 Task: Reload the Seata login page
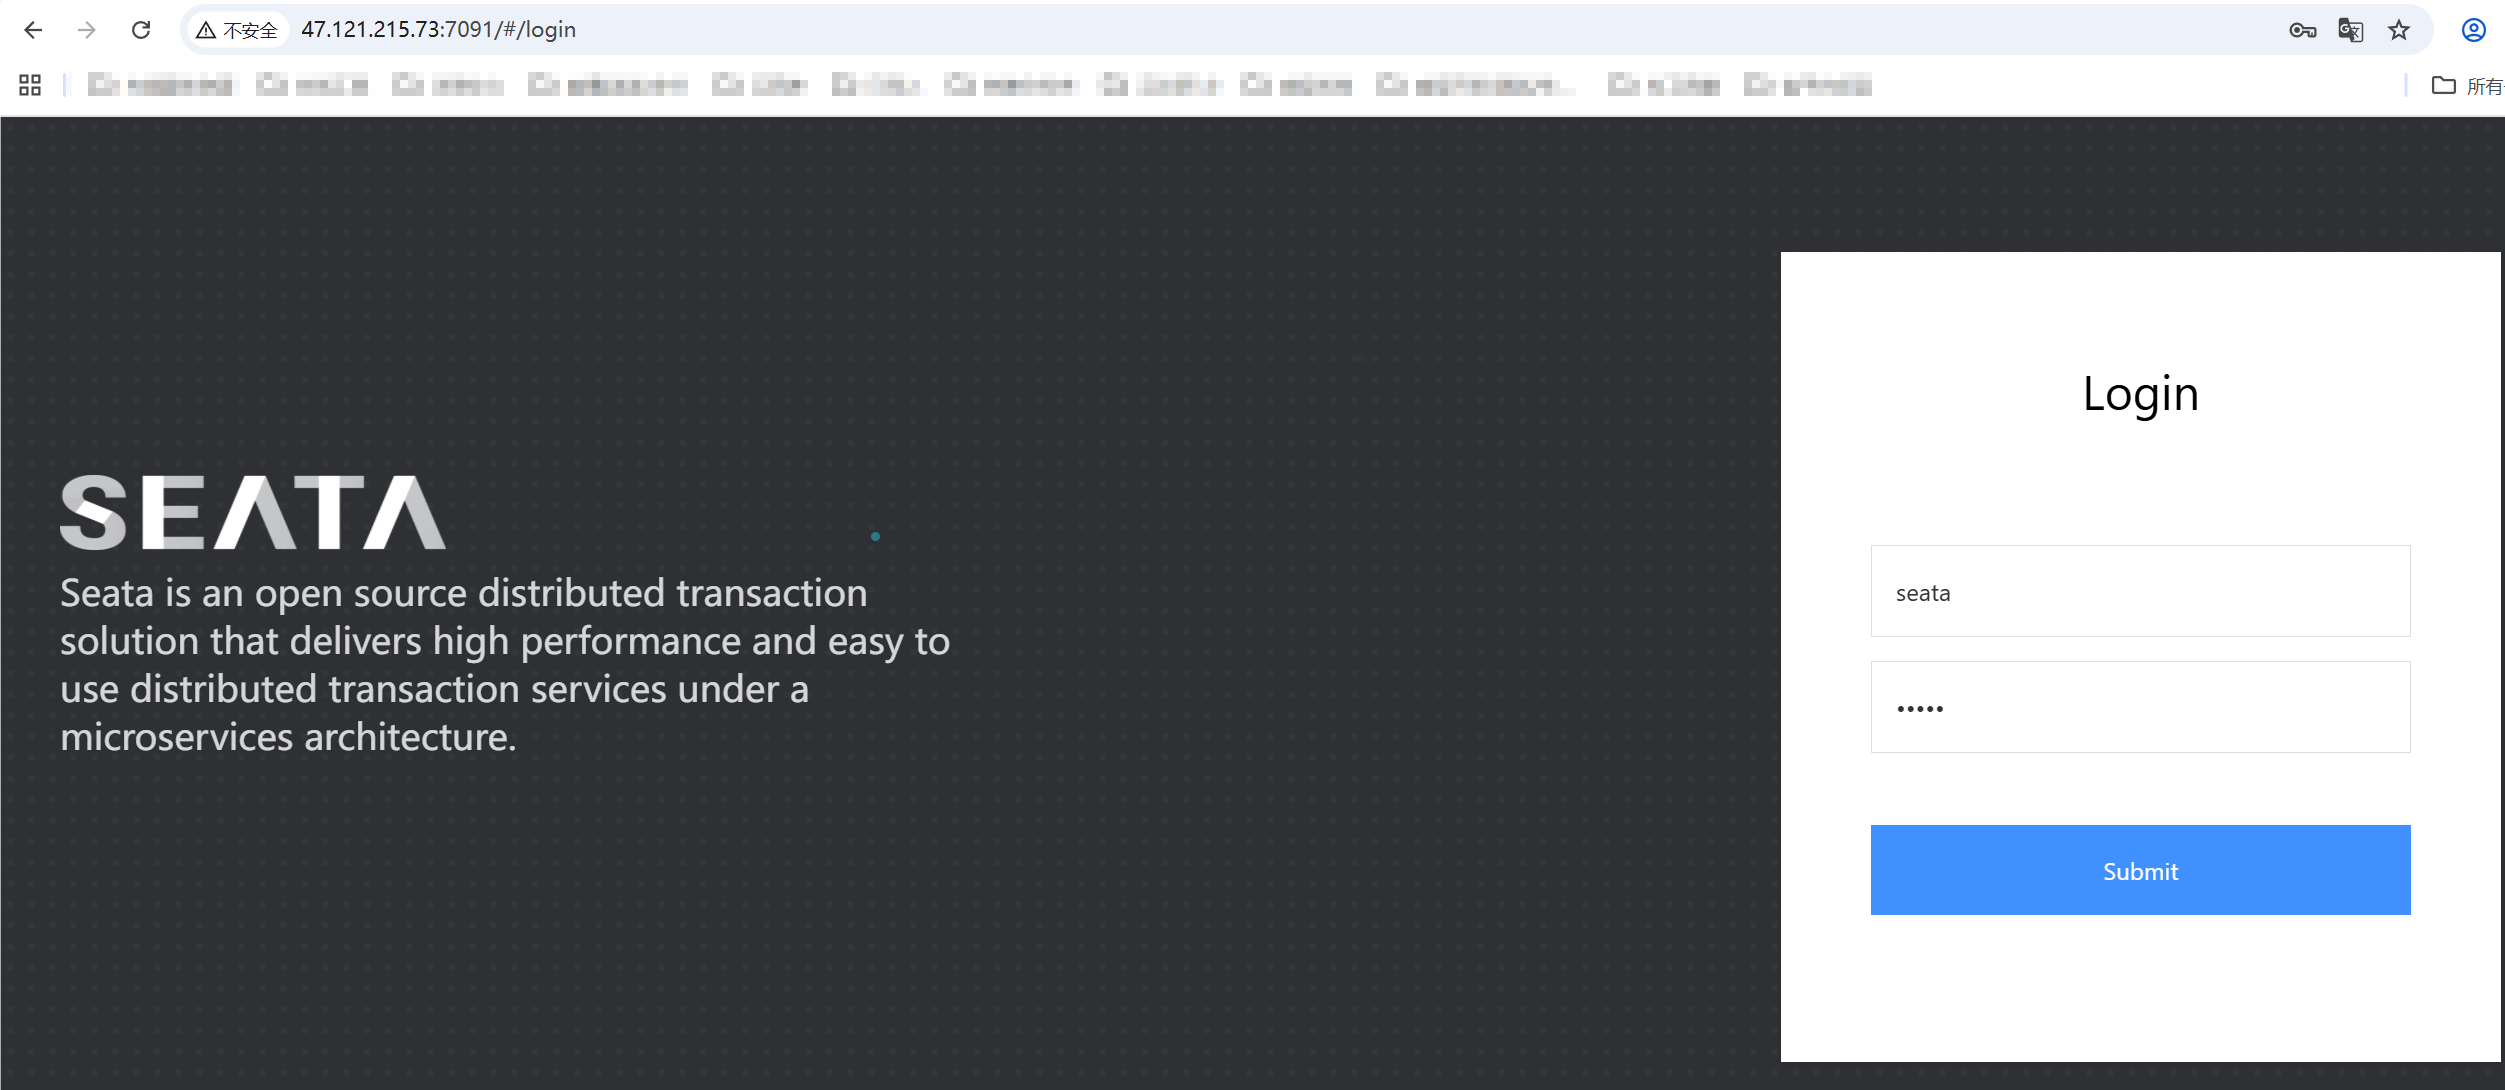[141, 30]
